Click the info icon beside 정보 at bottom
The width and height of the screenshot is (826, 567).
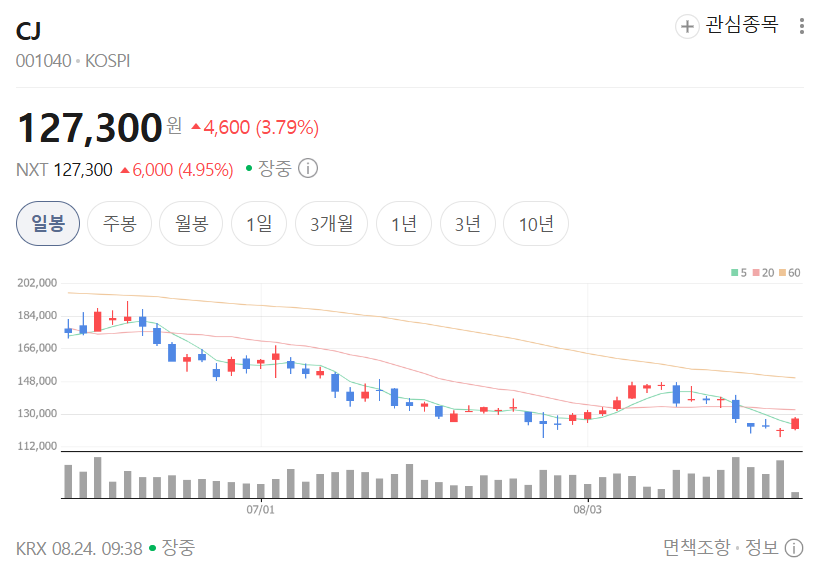click(794, 548)
